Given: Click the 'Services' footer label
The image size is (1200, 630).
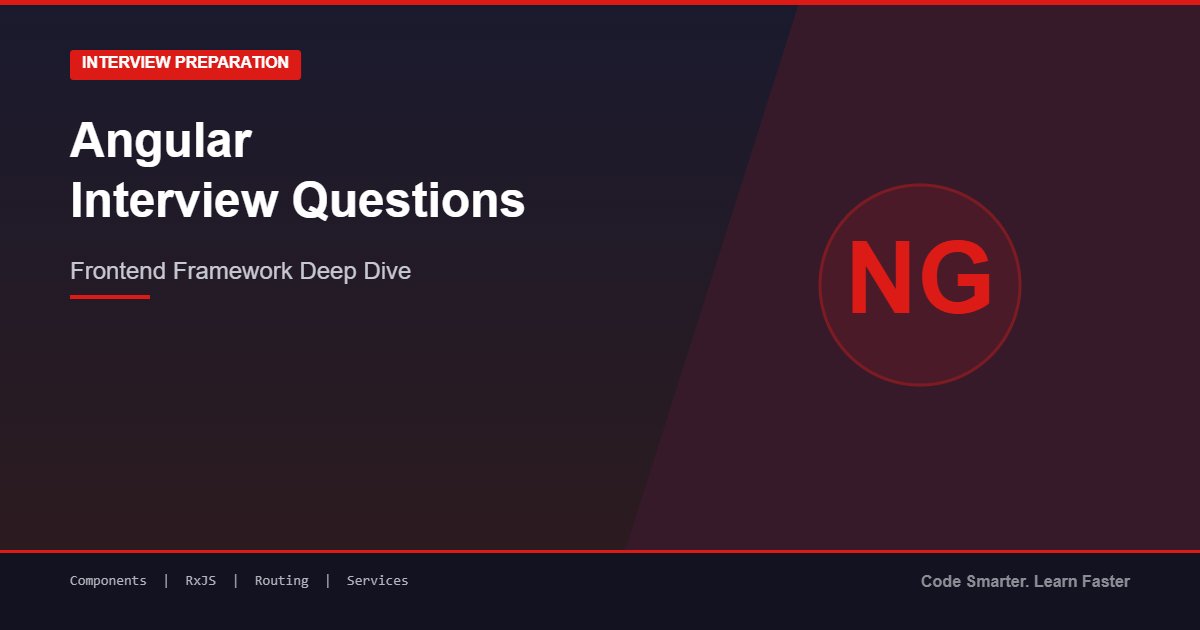Looking at the screenshot, I should [x=377, y=581].
